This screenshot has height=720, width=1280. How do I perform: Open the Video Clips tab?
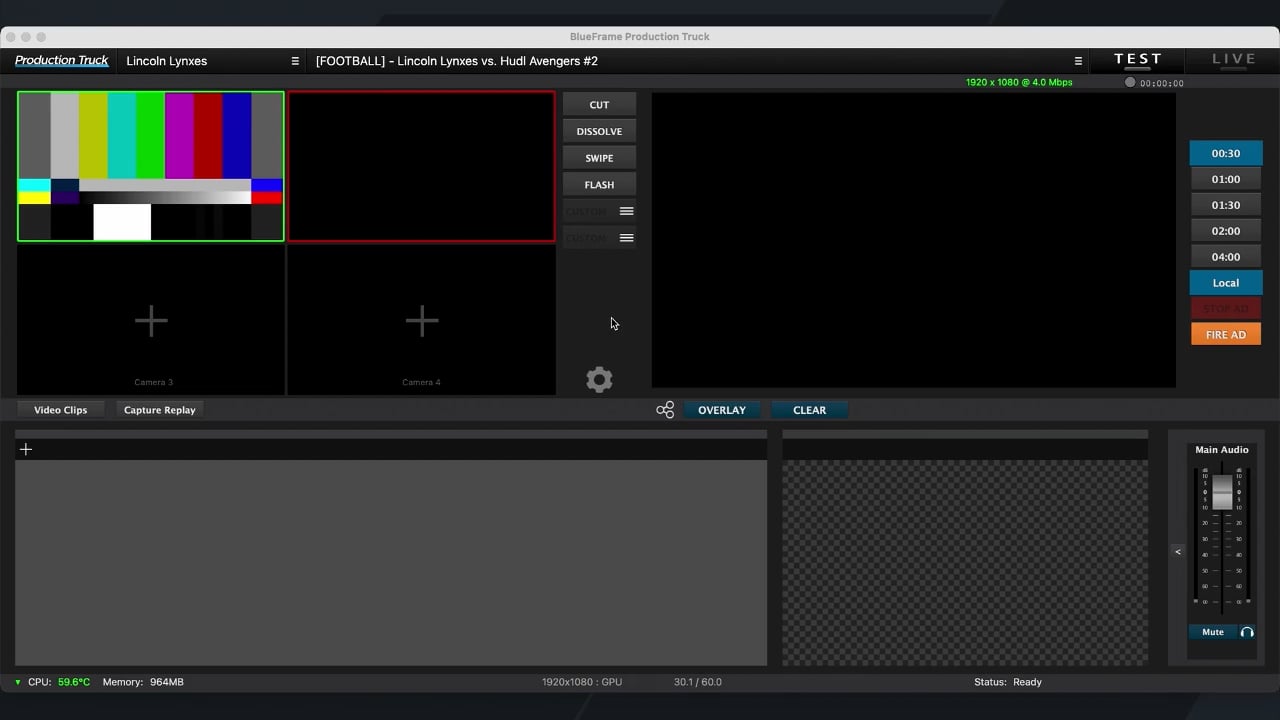(61, 410)
